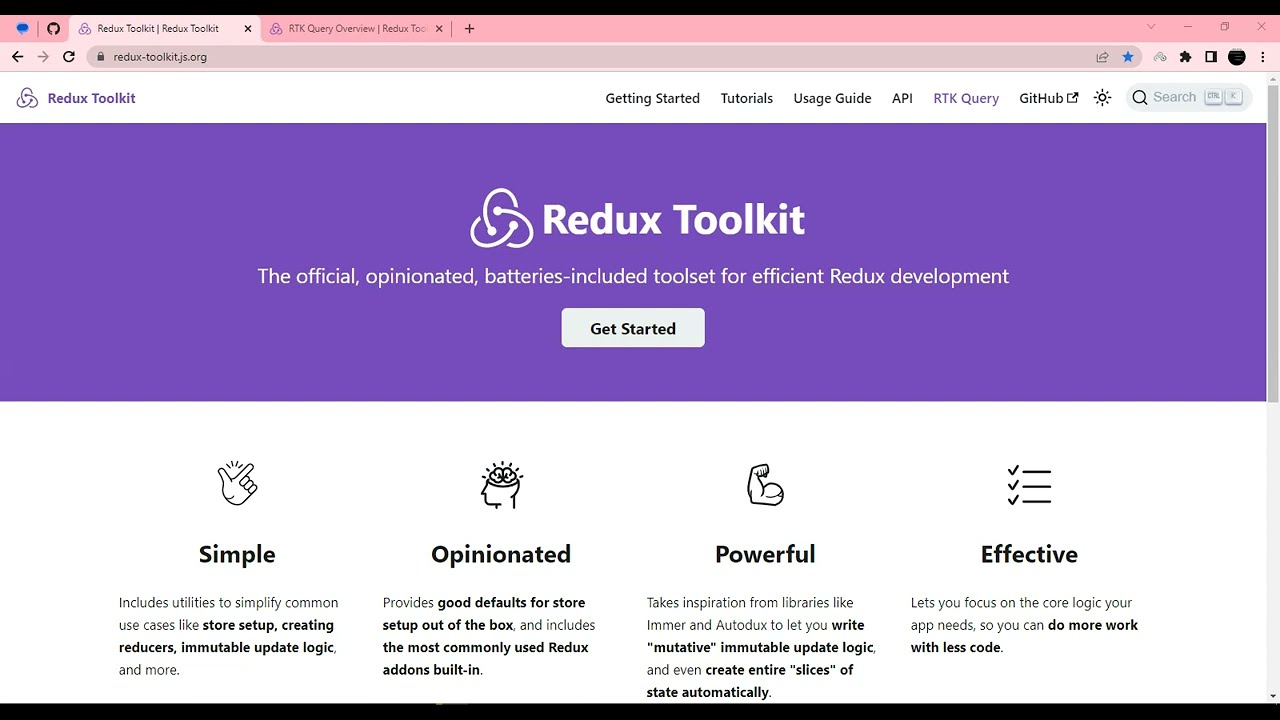Restore down the browser window

1225,27
